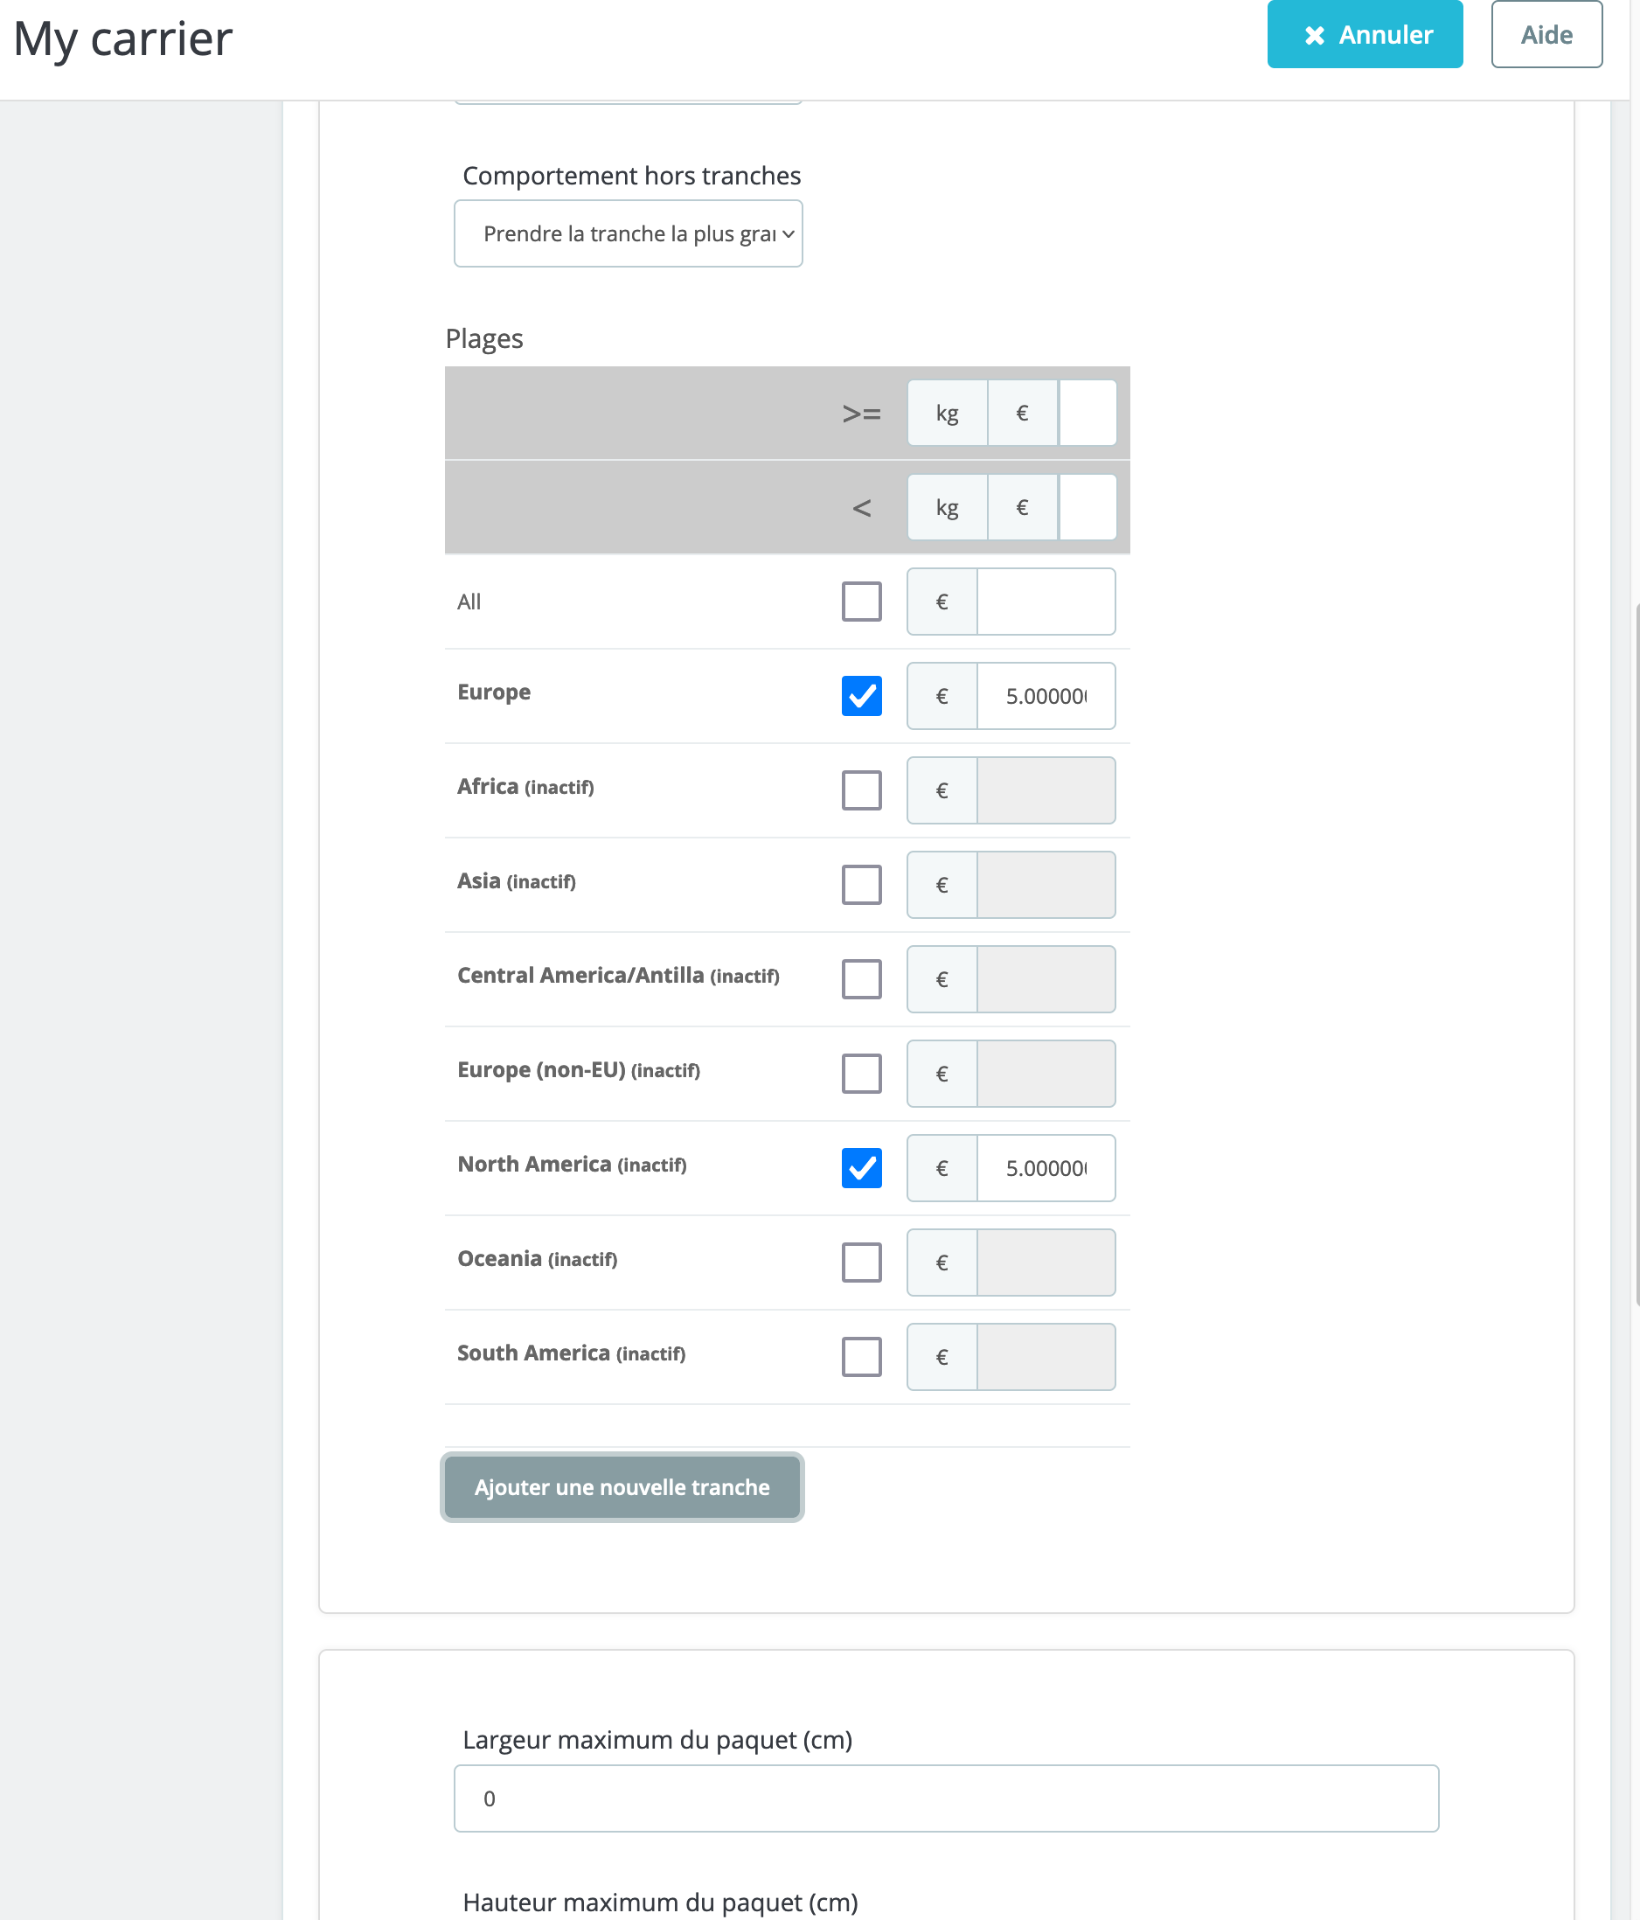Click the X icon on the Annuler button
The width and height of the screenshot is (1640, 1920).
(1315, 36)
